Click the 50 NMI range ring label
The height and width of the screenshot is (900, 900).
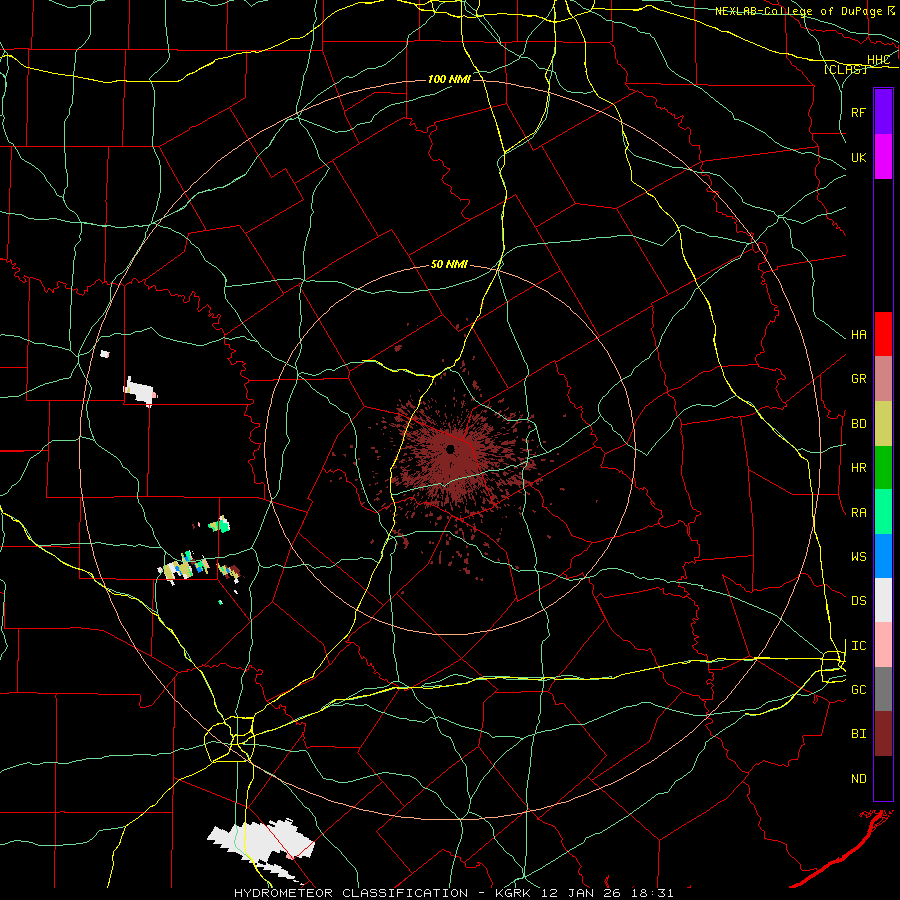[449, 265]
